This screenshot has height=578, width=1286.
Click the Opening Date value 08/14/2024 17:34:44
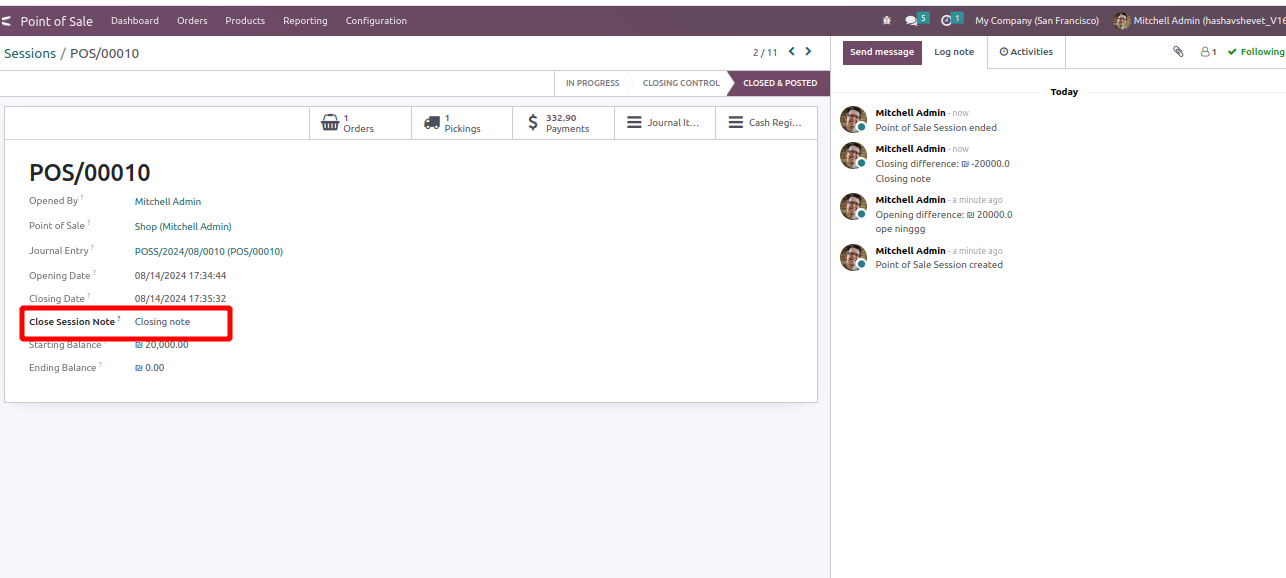click(180, 276)
